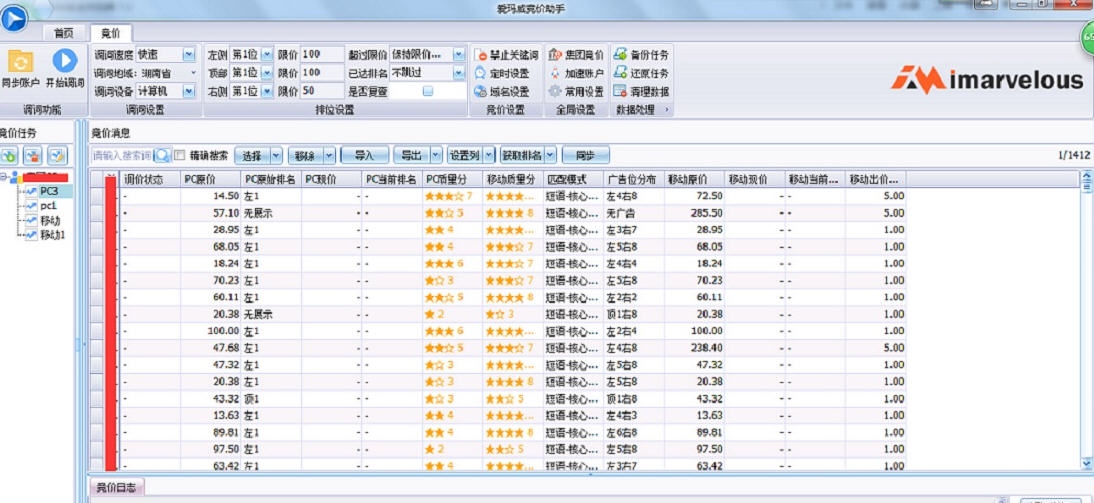Sort by PC质量分 column header
Image resolution: width=1094 pixels, height=503 pixels.
[x=452, y=179]
